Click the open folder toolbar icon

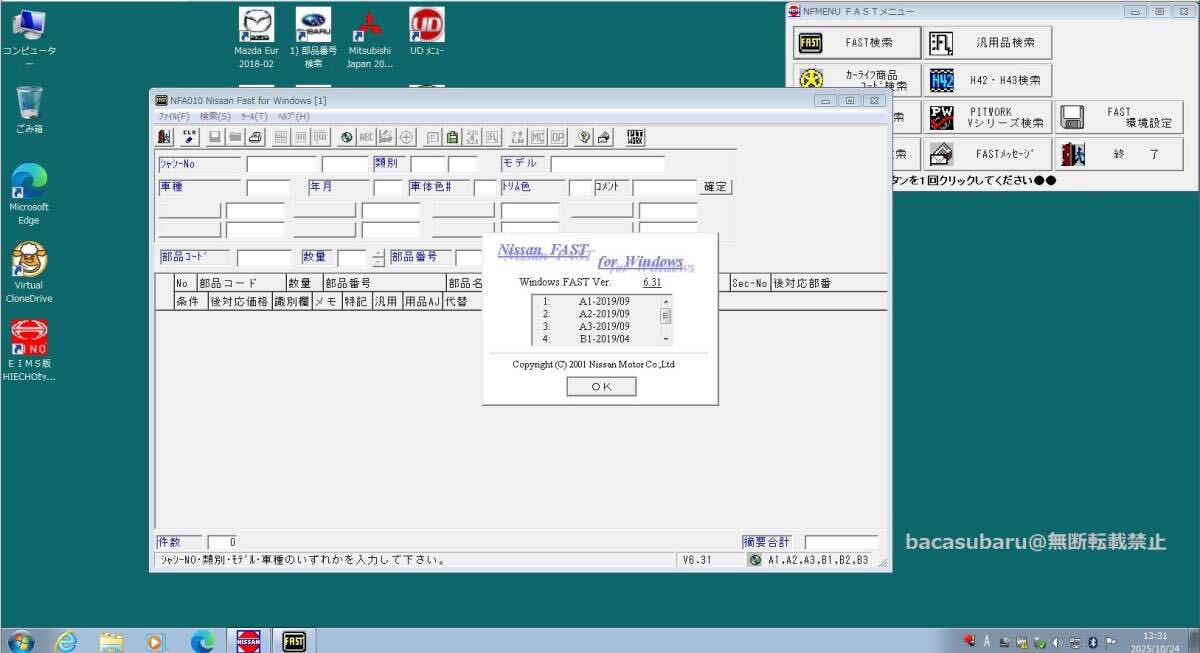coord(233,137)
